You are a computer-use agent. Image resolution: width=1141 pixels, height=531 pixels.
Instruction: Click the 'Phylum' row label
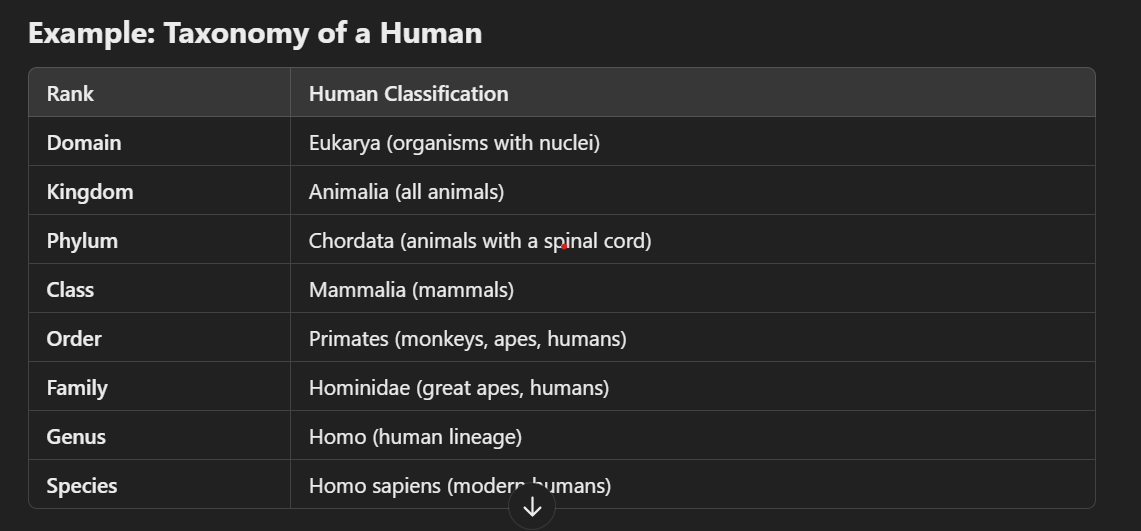[x=82, y=241]
